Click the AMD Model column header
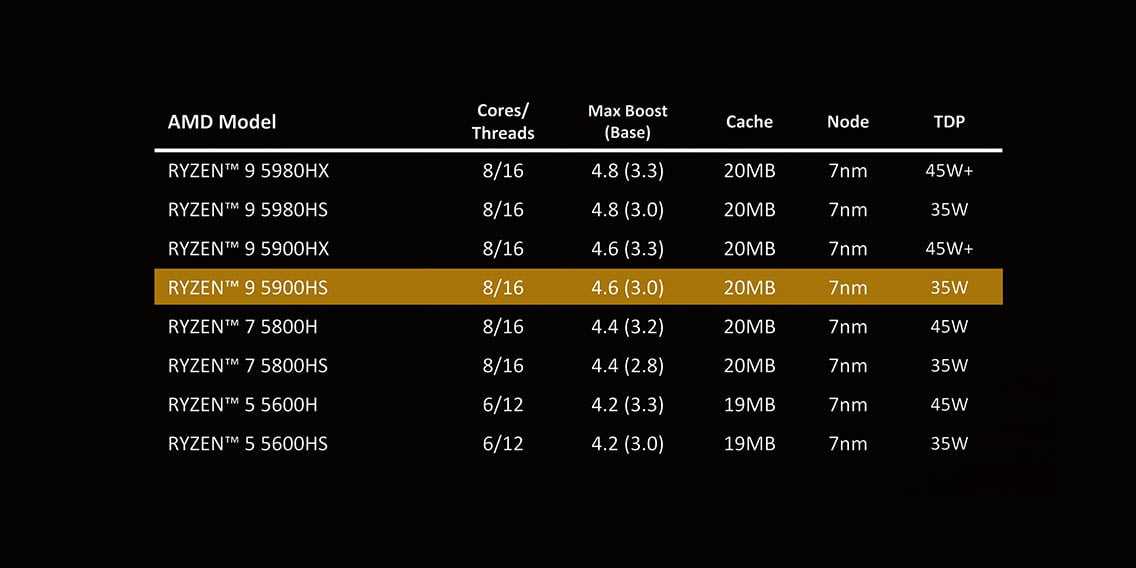1136x568 pixels. [222, 122]
